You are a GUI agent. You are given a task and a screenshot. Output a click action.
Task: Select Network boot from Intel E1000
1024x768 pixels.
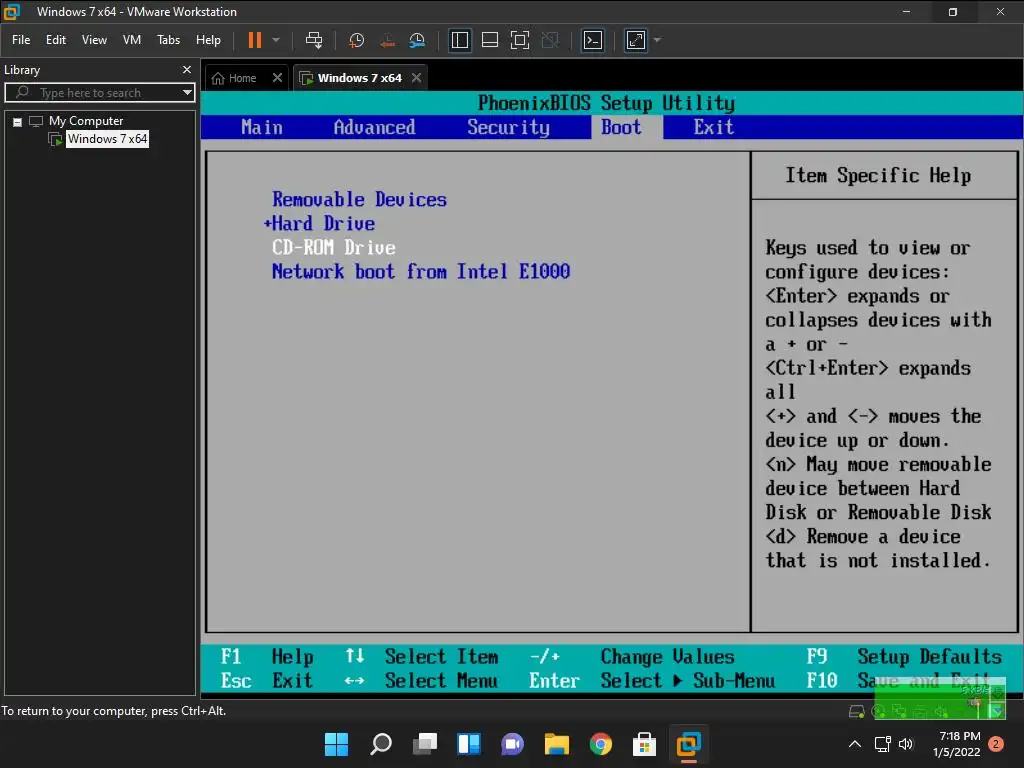[421, 271]
